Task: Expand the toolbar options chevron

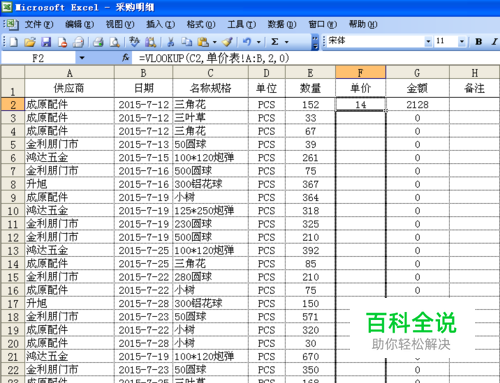Action: coord(315,42)
